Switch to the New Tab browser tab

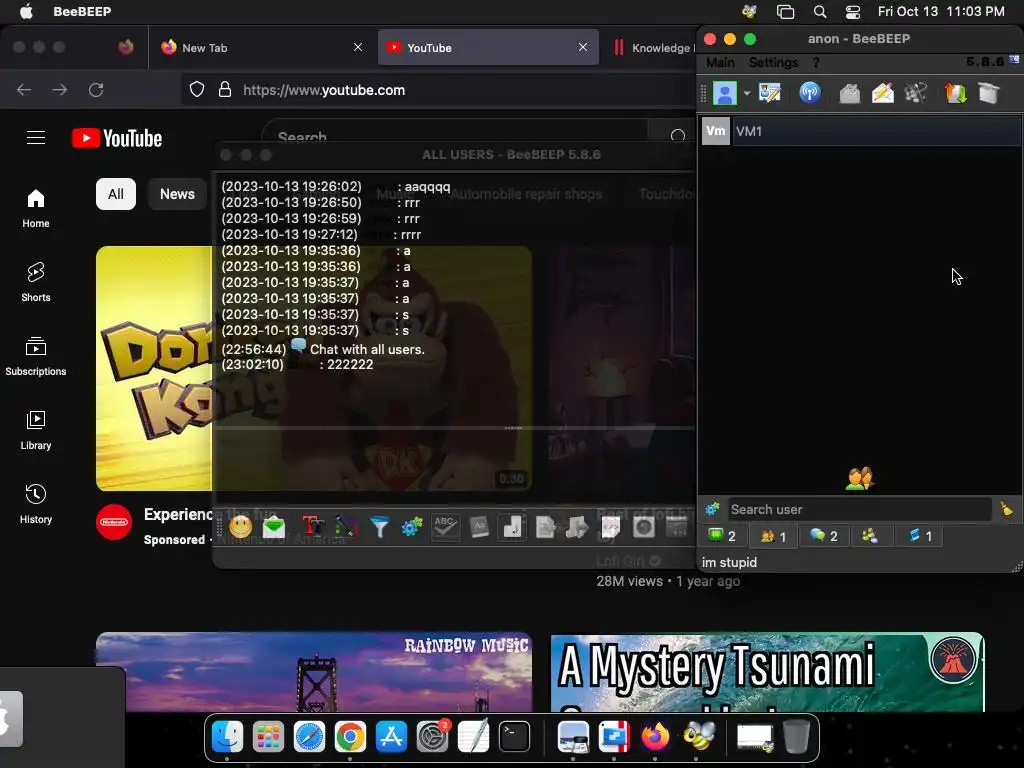click(x=263, y=48)
